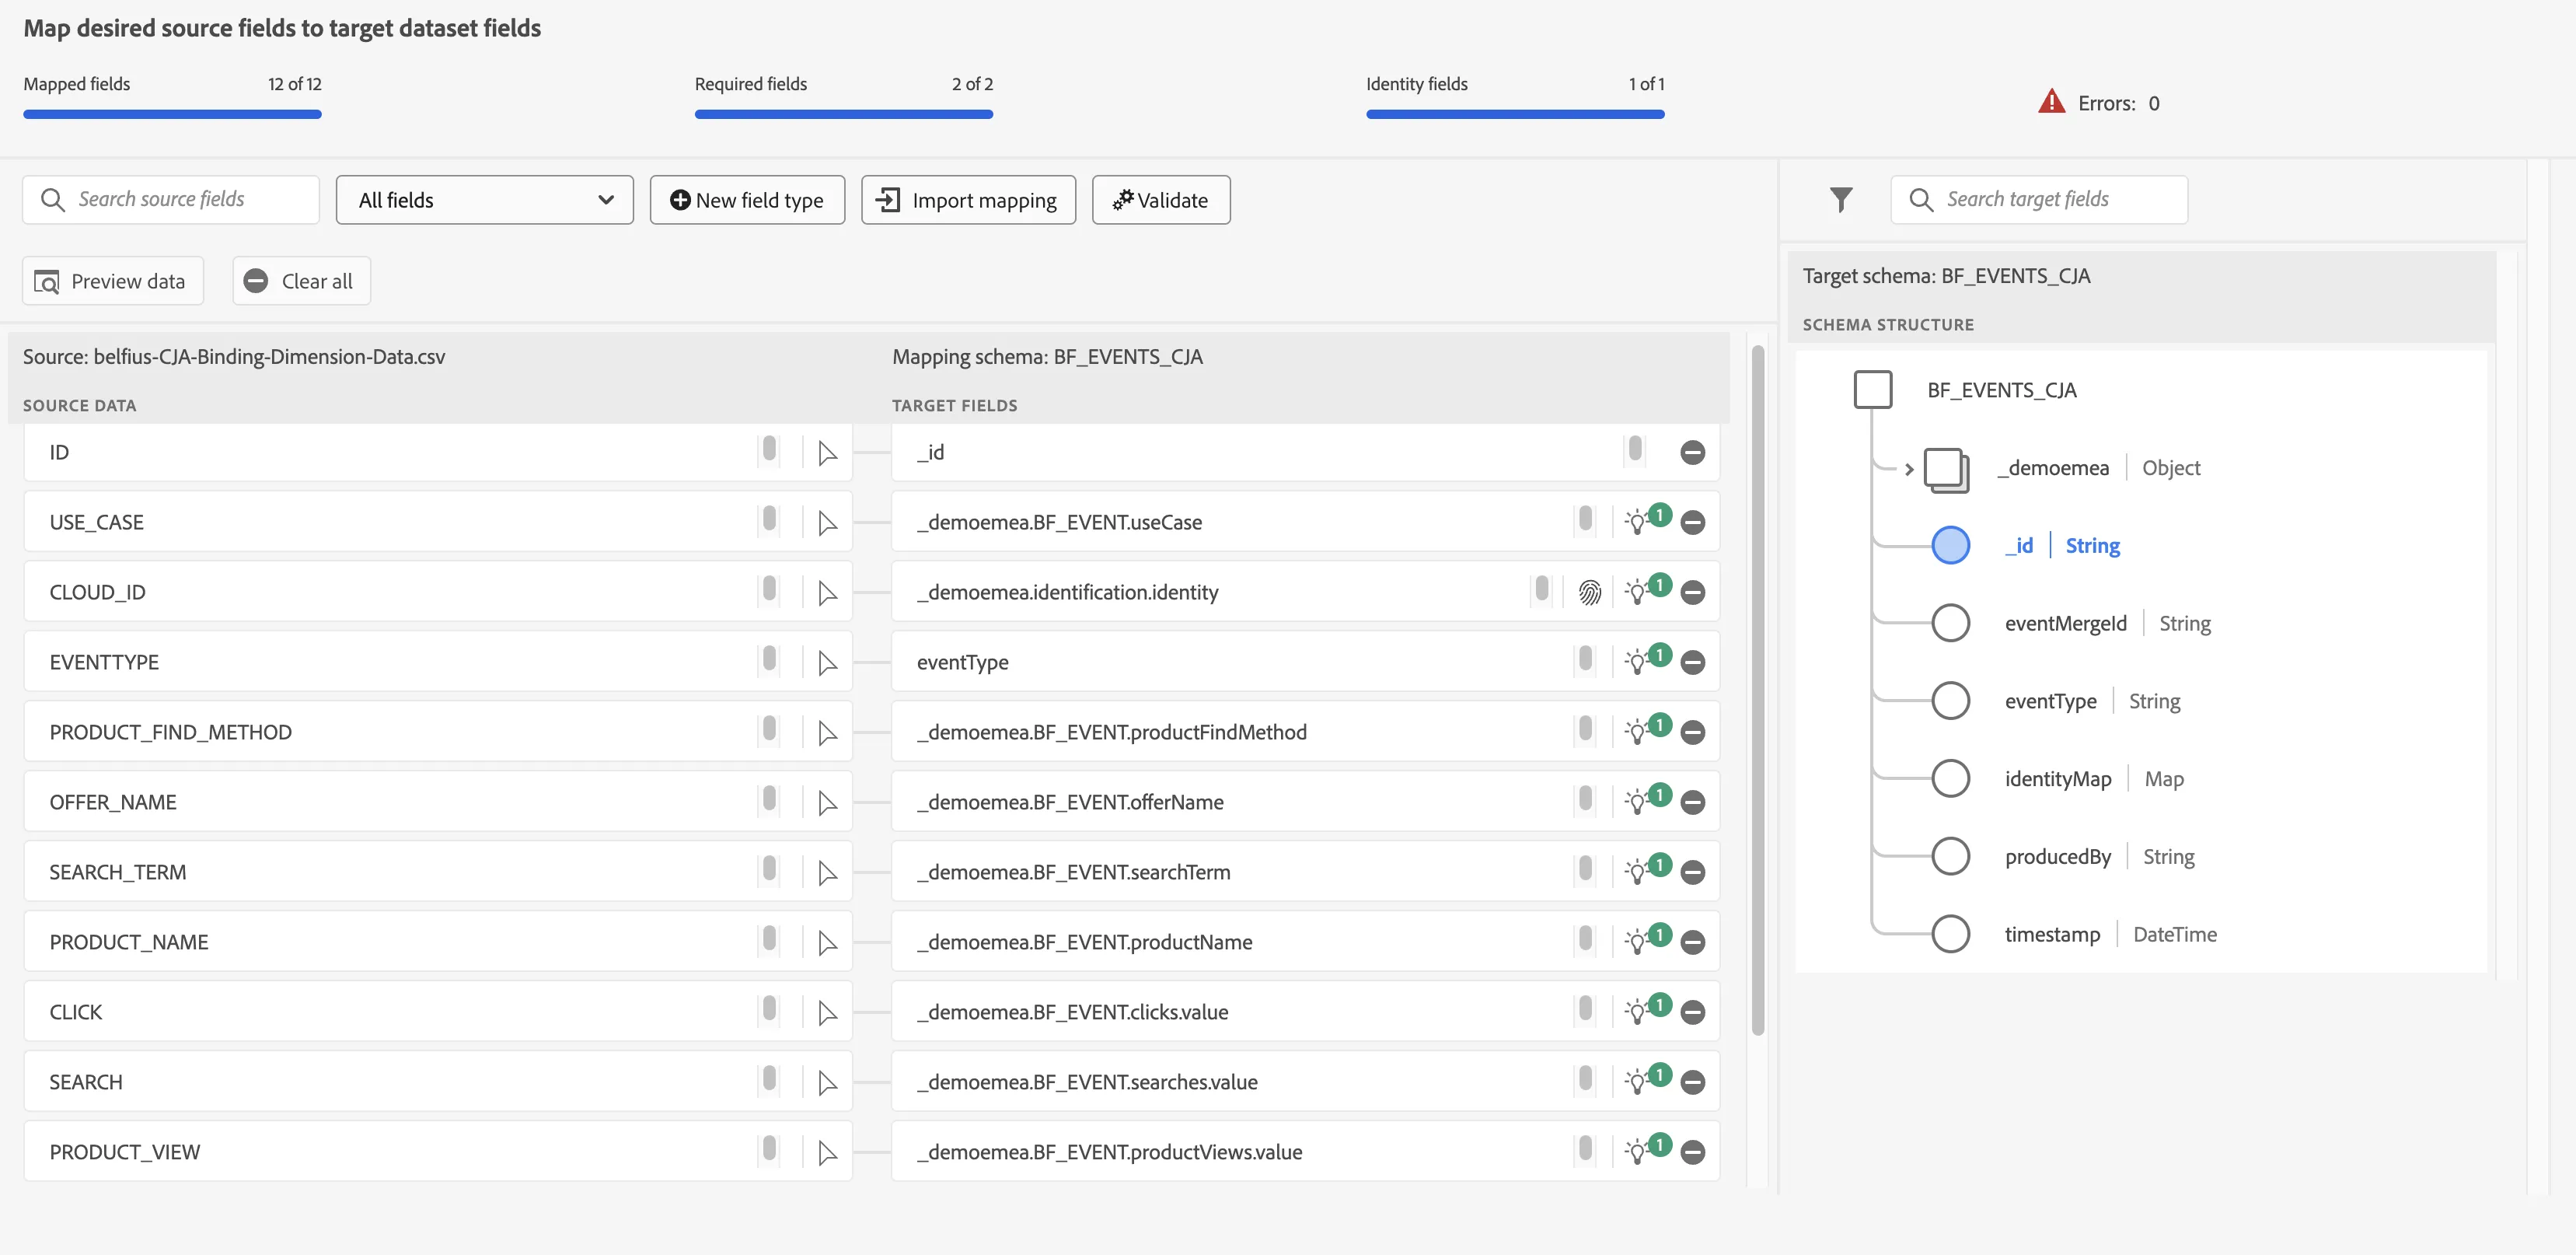Image resolution: width=2576 pixels, height=1255 pixels.
Task: Remove the clicks.value target mapping
Action: [x=1692, y=1012]
